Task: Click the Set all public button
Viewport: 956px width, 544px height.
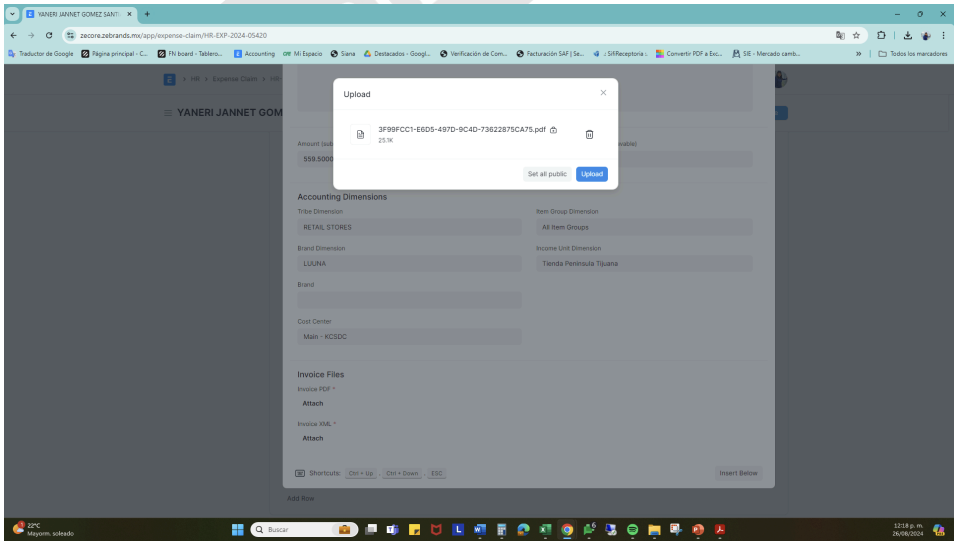Action: pos(548,173)
